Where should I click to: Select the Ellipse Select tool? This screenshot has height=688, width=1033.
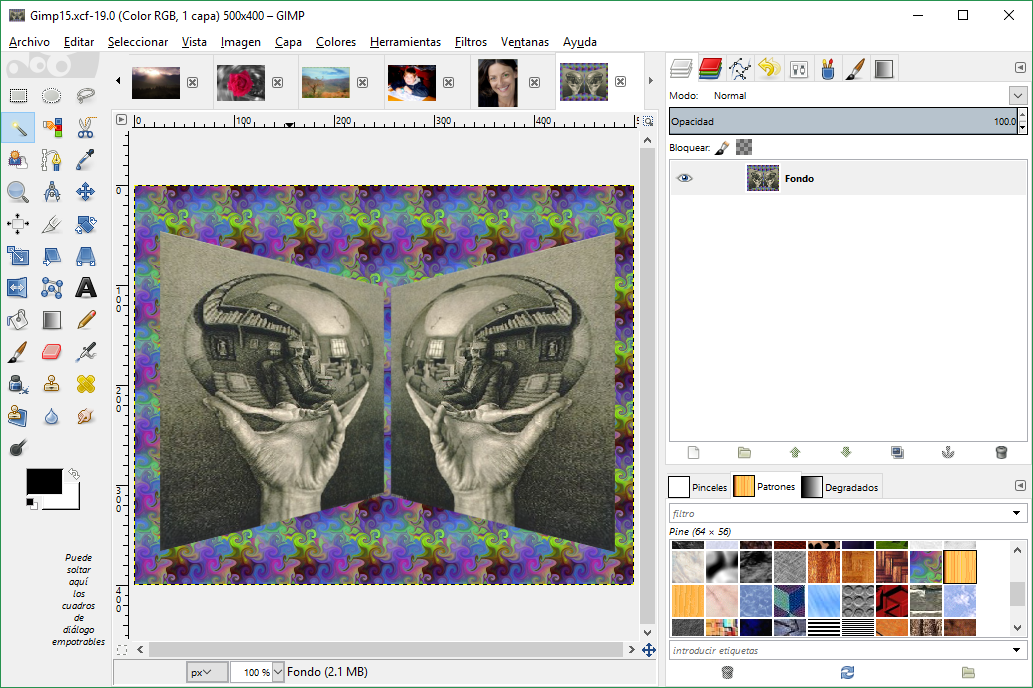coord(51,96)
